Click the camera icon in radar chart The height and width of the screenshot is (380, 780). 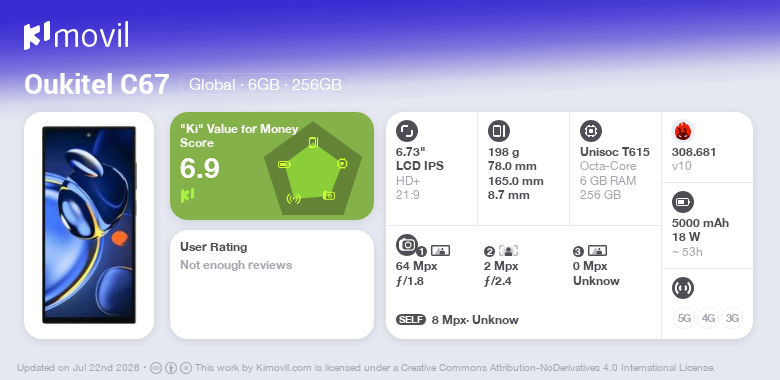[329, 195]
